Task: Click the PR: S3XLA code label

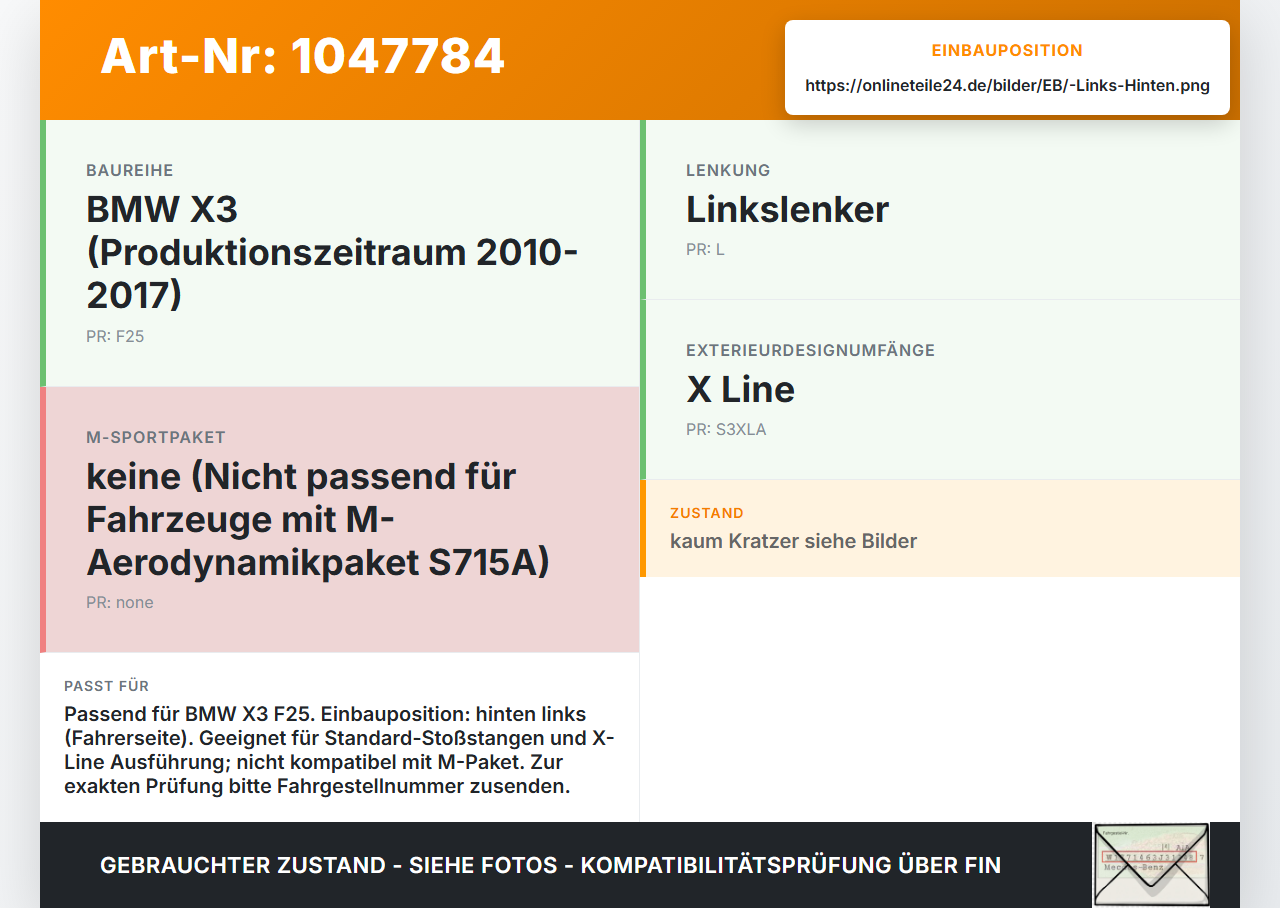Action: (x=726, y=429)
